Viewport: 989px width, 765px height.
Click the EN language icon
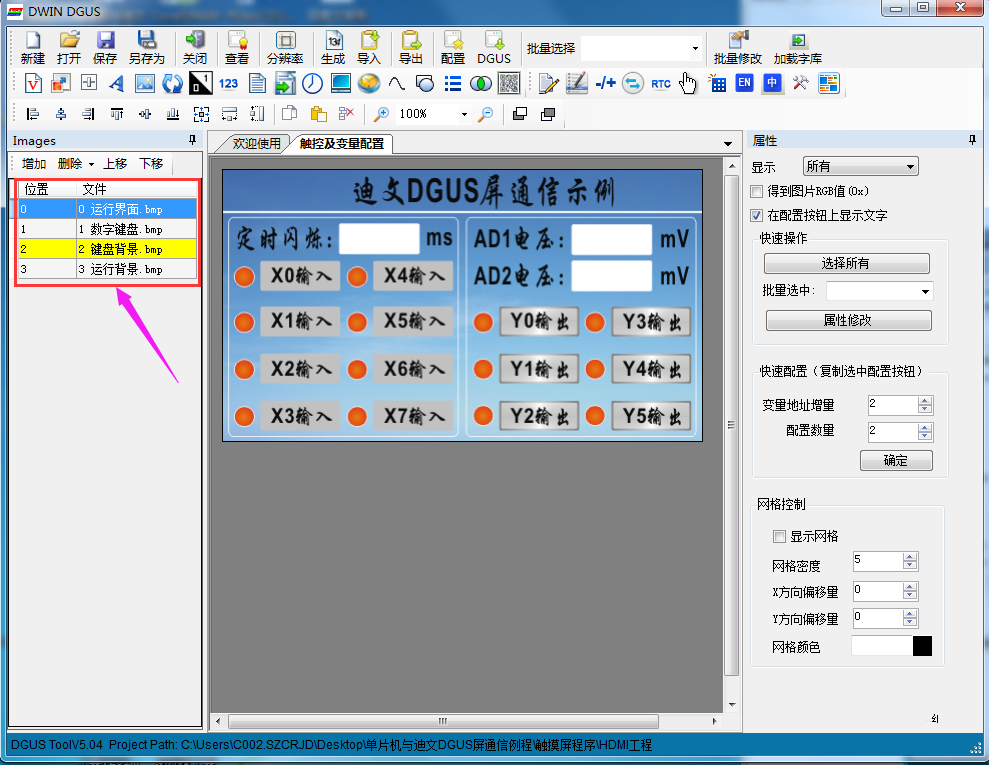click(x=744, y=83)
